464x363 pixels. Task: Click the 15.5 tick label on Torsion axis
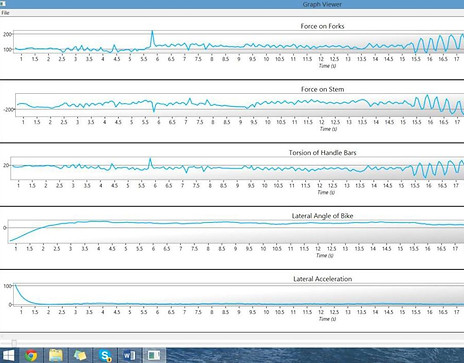click(x=415, y=186)
